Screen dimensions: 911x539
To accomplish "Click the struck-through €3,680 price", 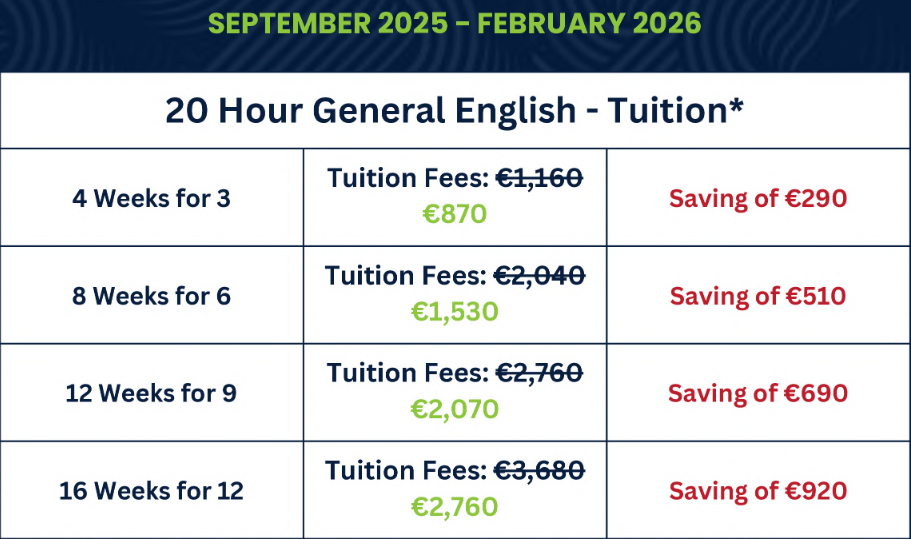I will (x=540, y=471).
